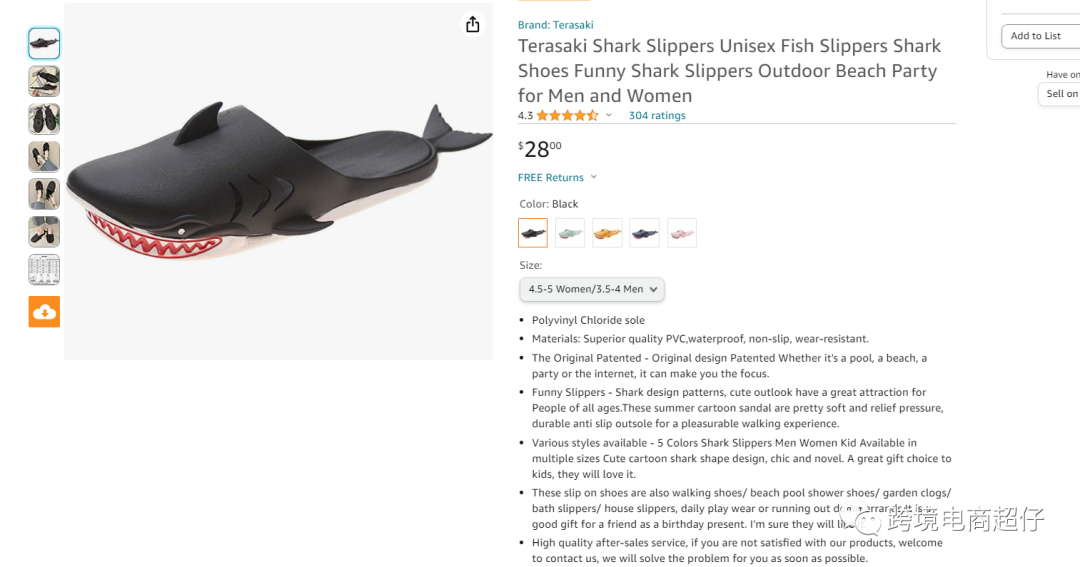Pick the navy blue color swatch
This screenshot has width=1080, height=567.
point(644,233)
